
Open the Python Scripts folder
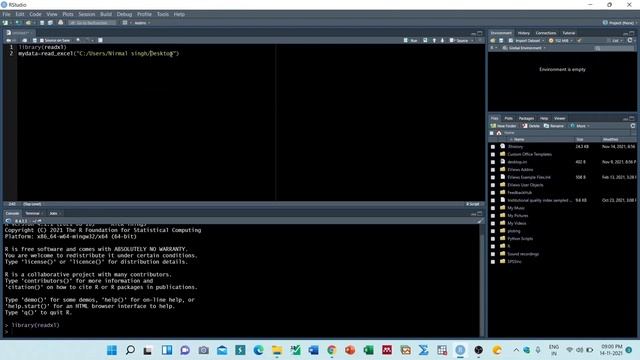click(x=520, y=239)
